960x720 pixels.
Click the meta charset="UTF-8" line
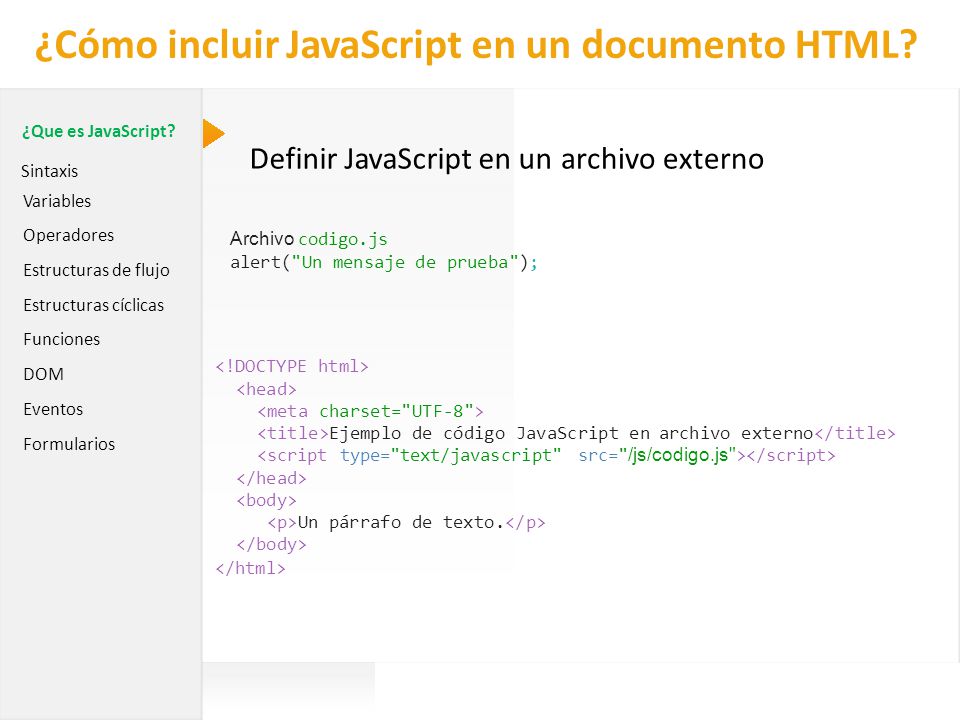pyautogui.click(x=370, y=411)
